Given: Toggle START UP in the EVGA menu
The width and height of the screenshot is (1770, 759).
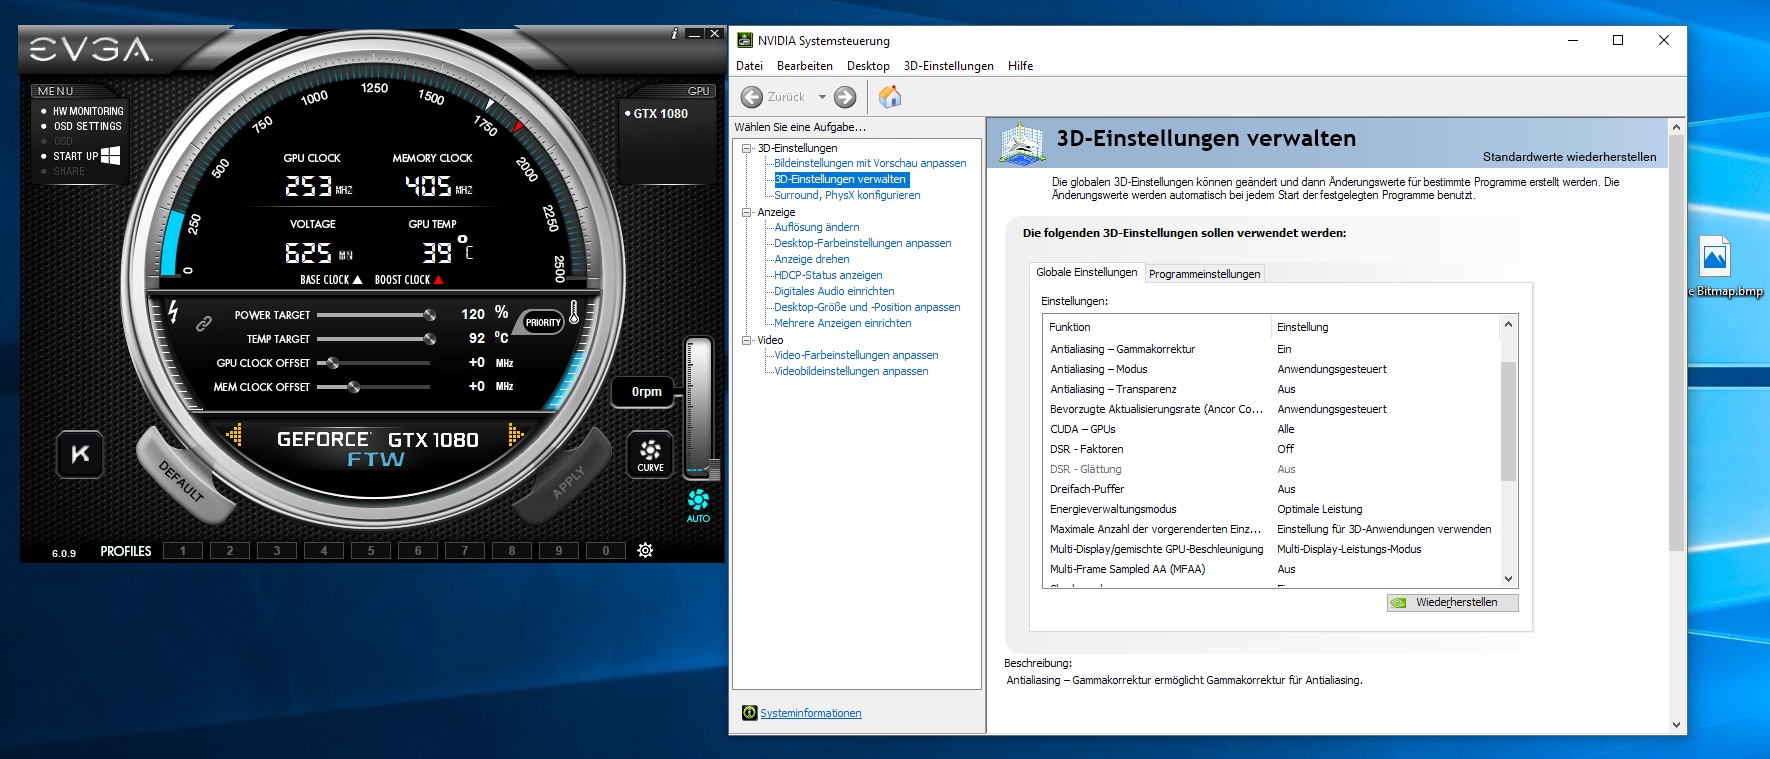Looking at the screenshot, I should (76, 156).
